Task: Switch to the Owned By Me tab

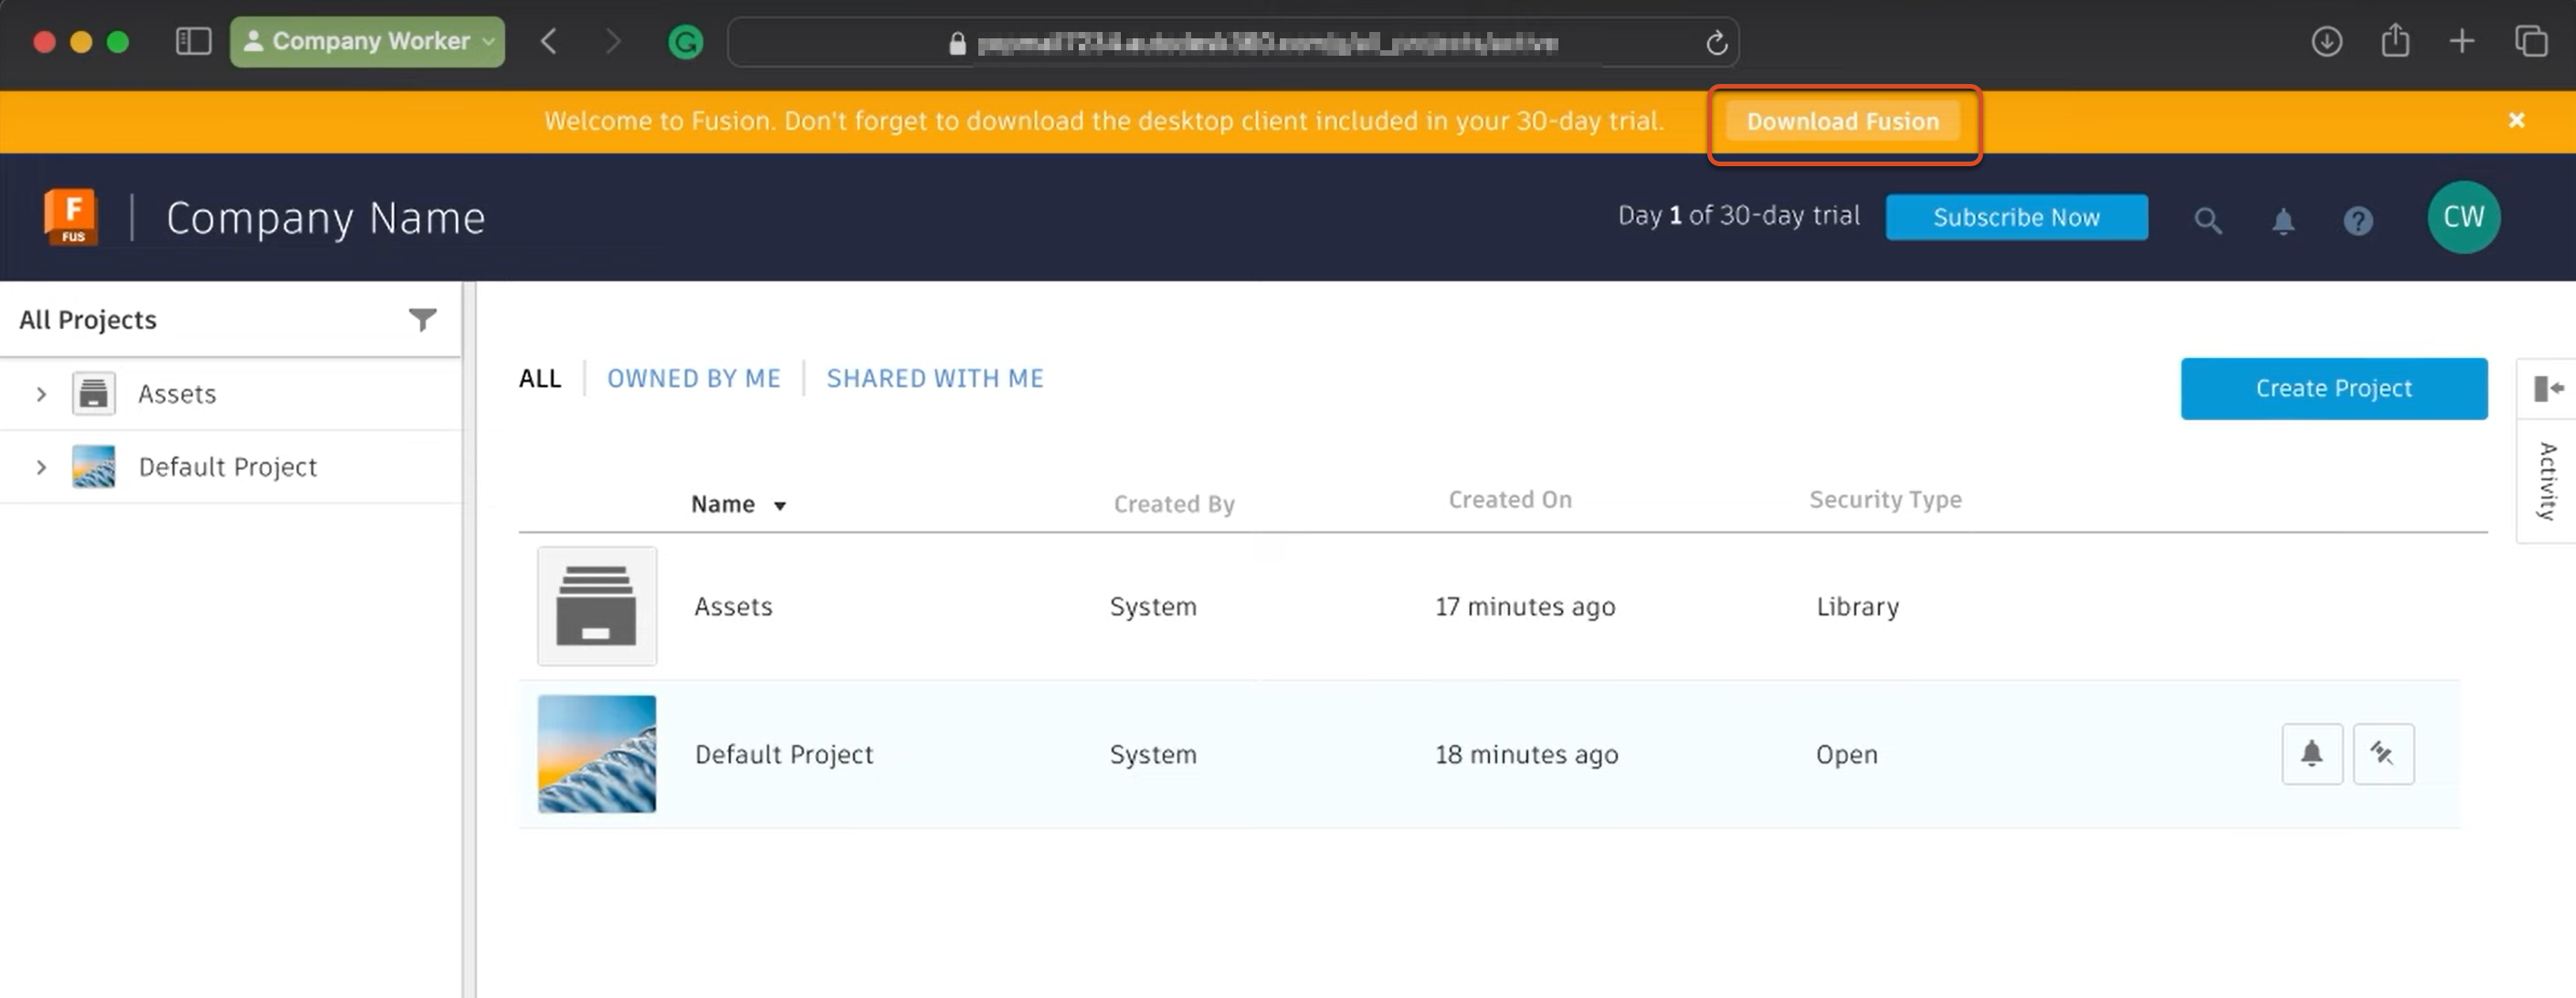Action: pyautogui.click(x=693, y=378)
